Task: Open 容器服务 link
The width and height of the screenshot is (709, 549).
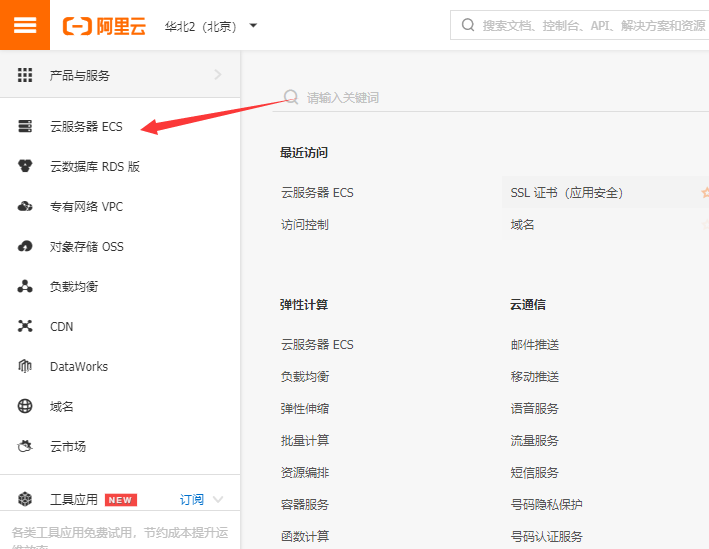Action: pos(305,505)
